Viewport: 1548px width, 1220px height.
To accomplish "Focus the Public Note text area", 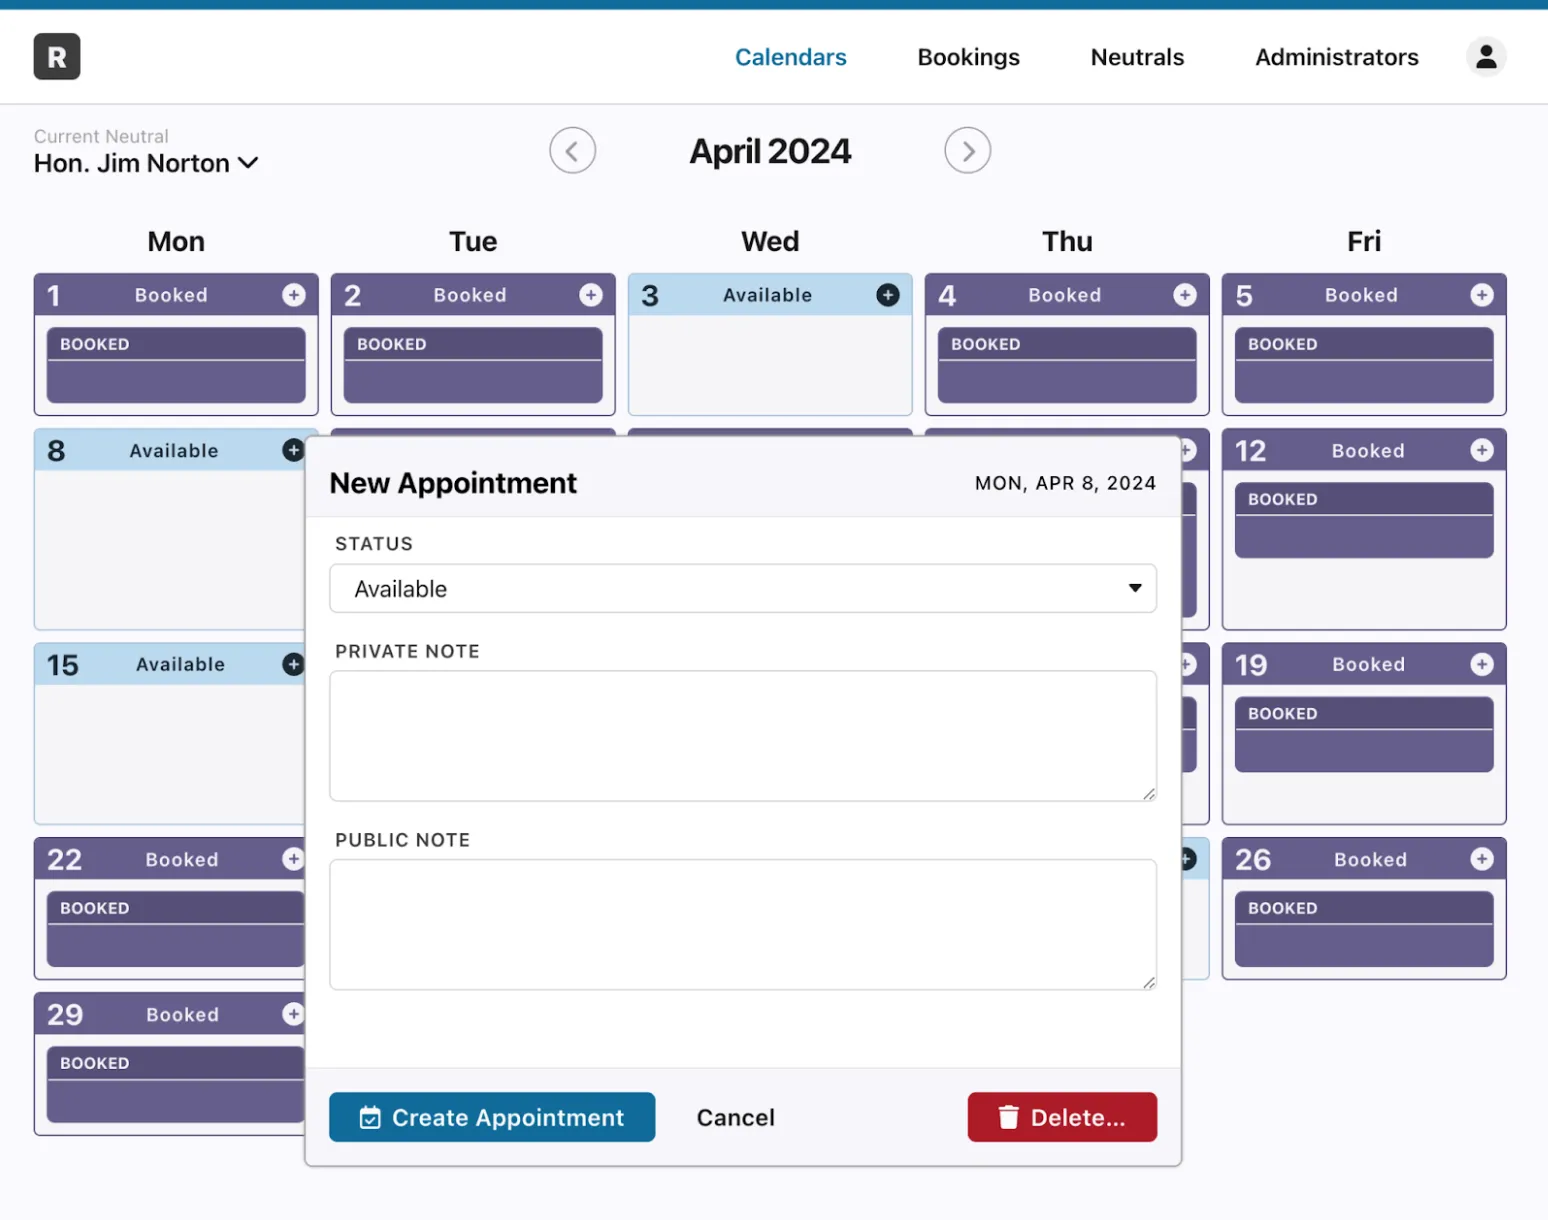I will coord(743,925).
